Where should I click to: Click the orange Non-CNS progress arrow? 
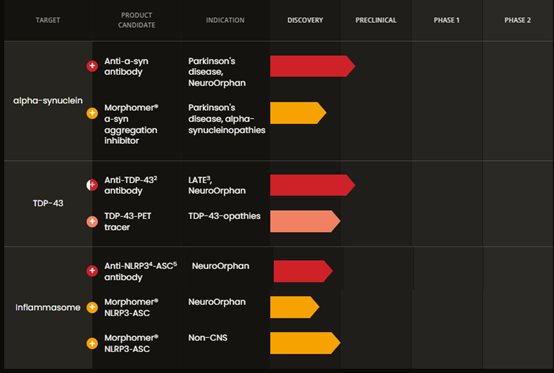point(305,343)
